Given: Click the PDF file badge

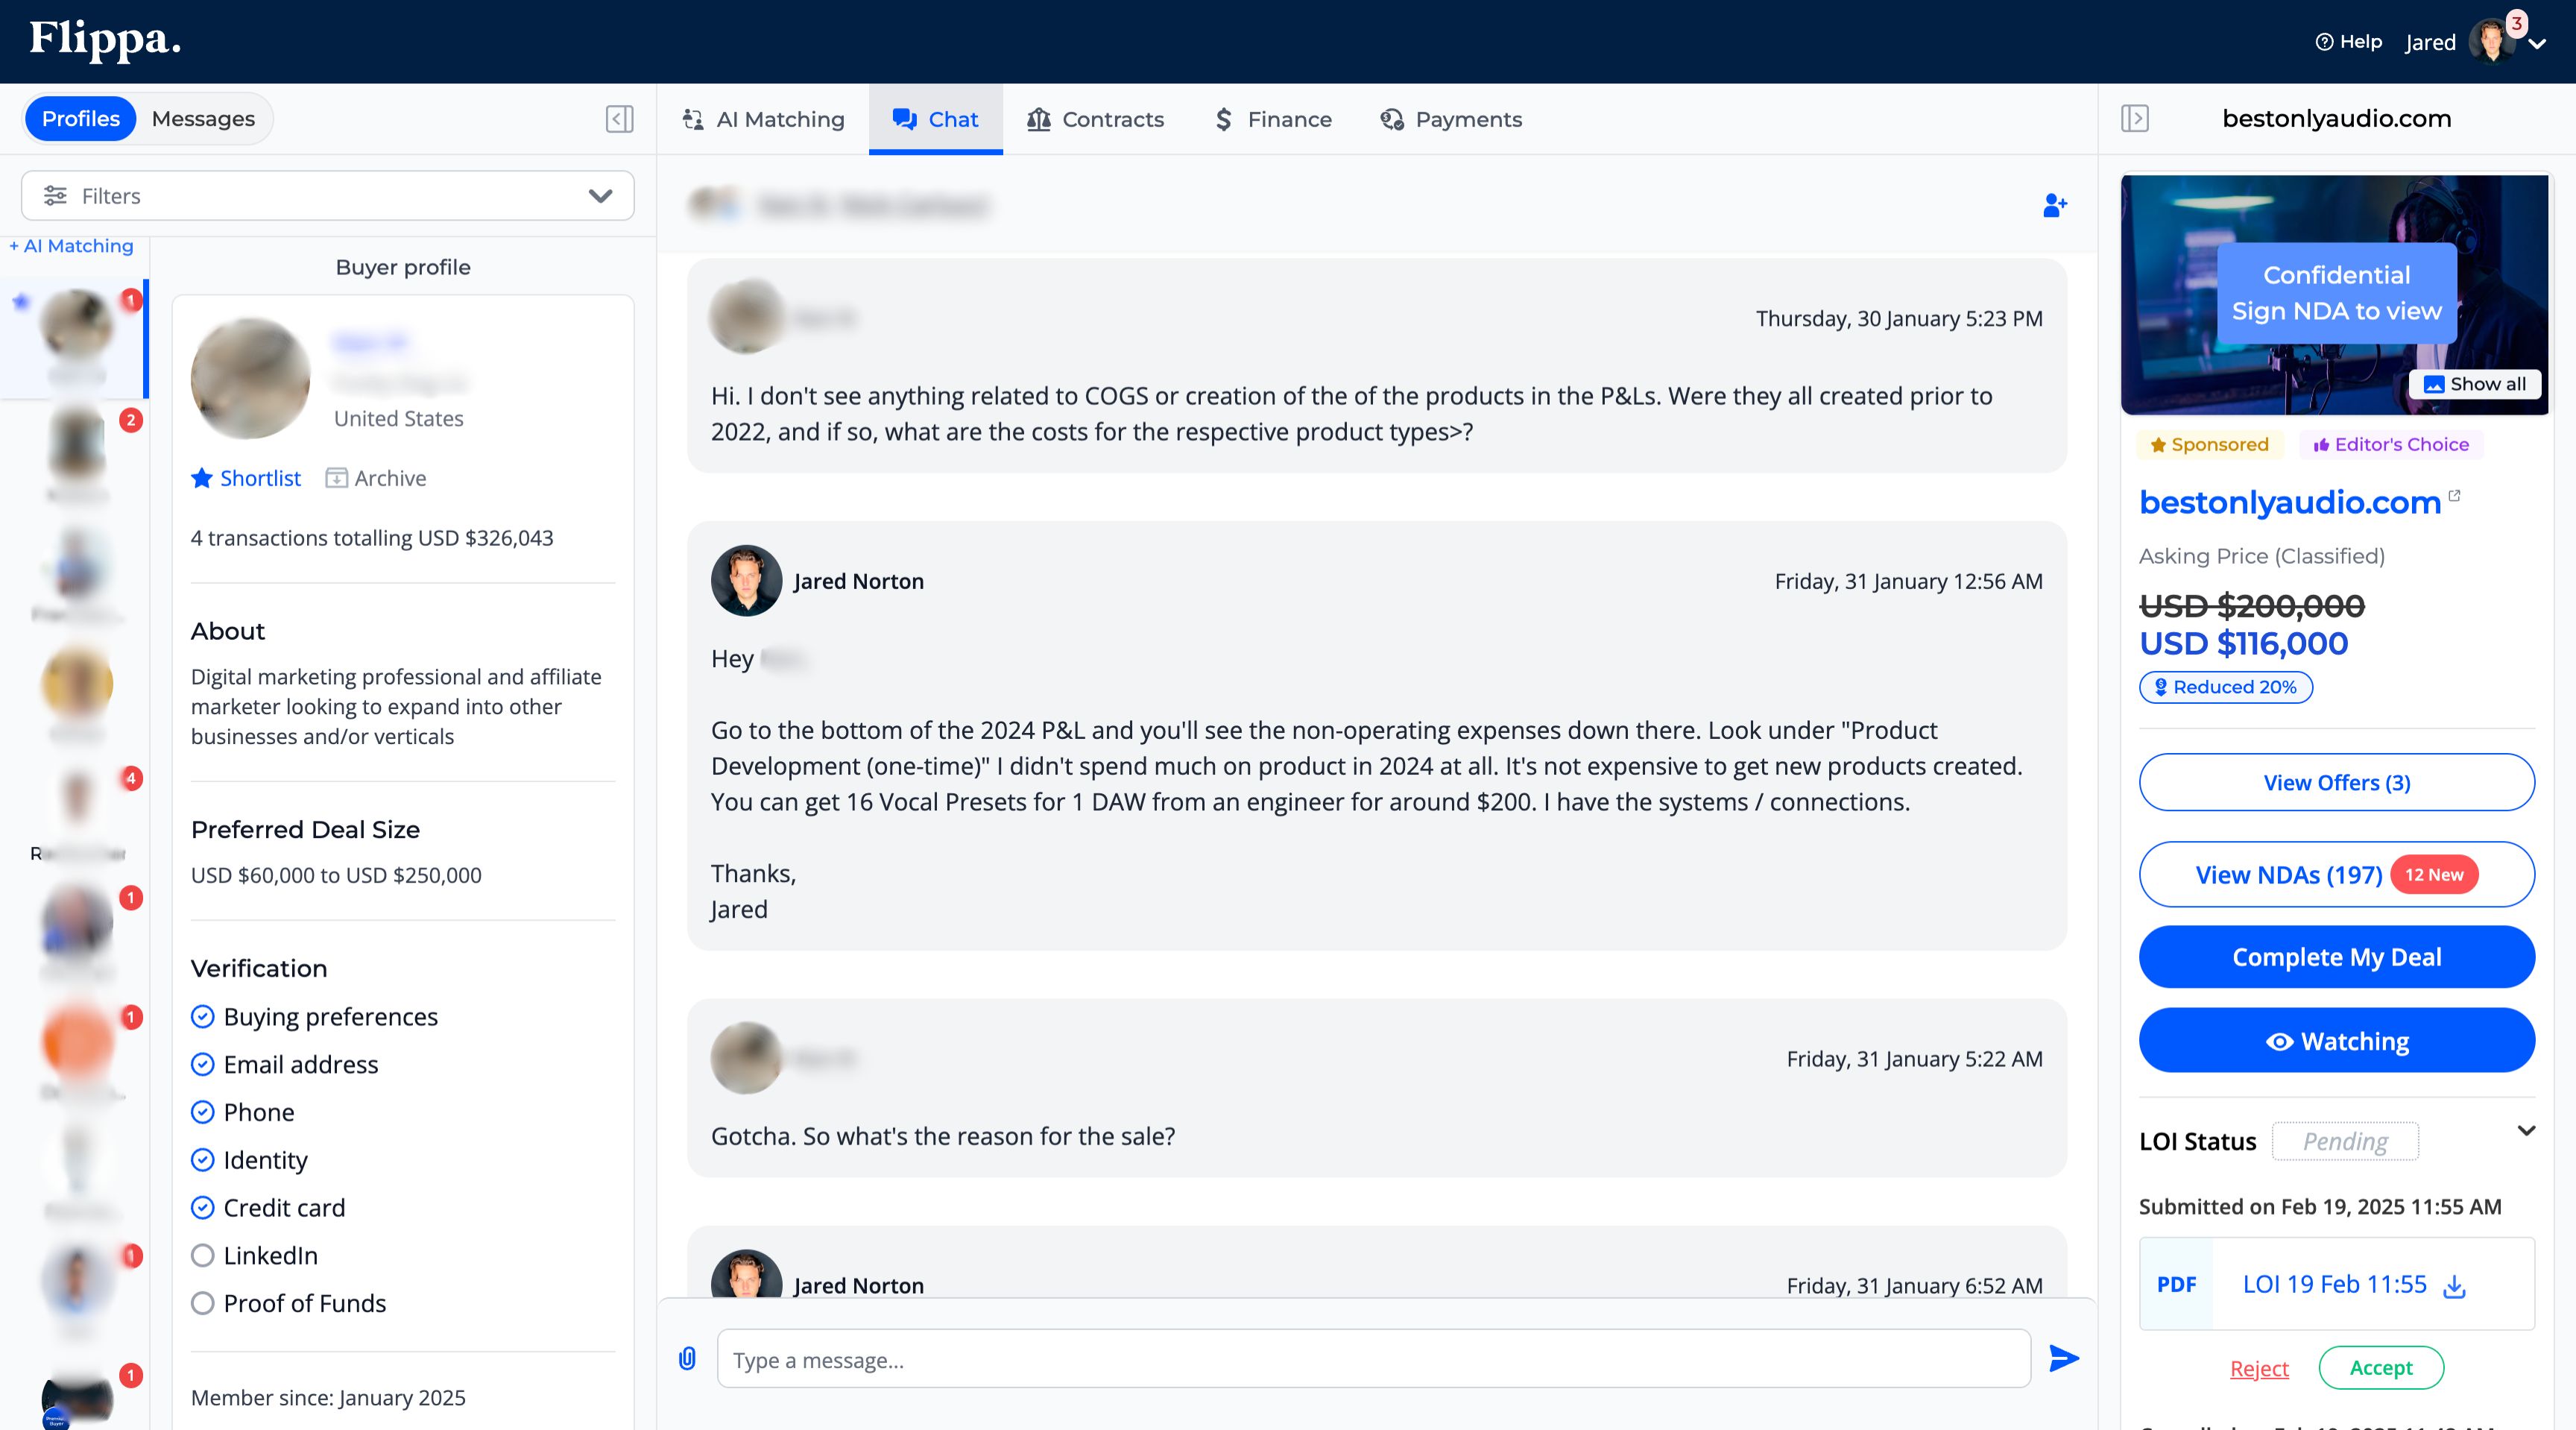Looking at the screenshot, I should click(x=2176, y=1284).
